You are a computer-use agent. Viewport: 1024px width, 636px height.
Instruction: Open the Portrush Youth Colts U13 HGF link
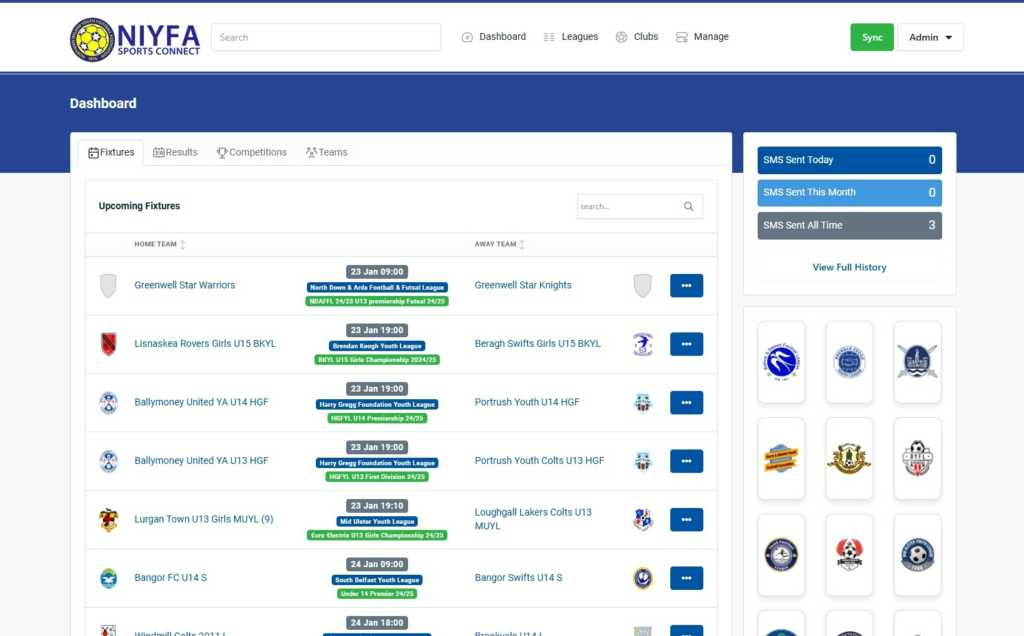click(x=539, y=460)
